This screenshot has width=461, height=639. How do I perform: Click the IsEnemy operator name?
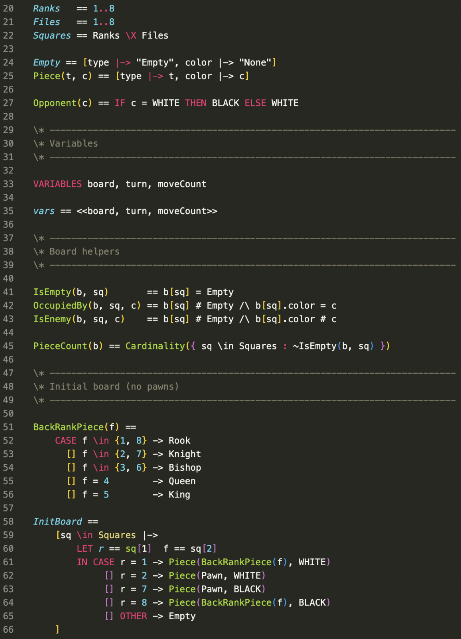[52, 319]
